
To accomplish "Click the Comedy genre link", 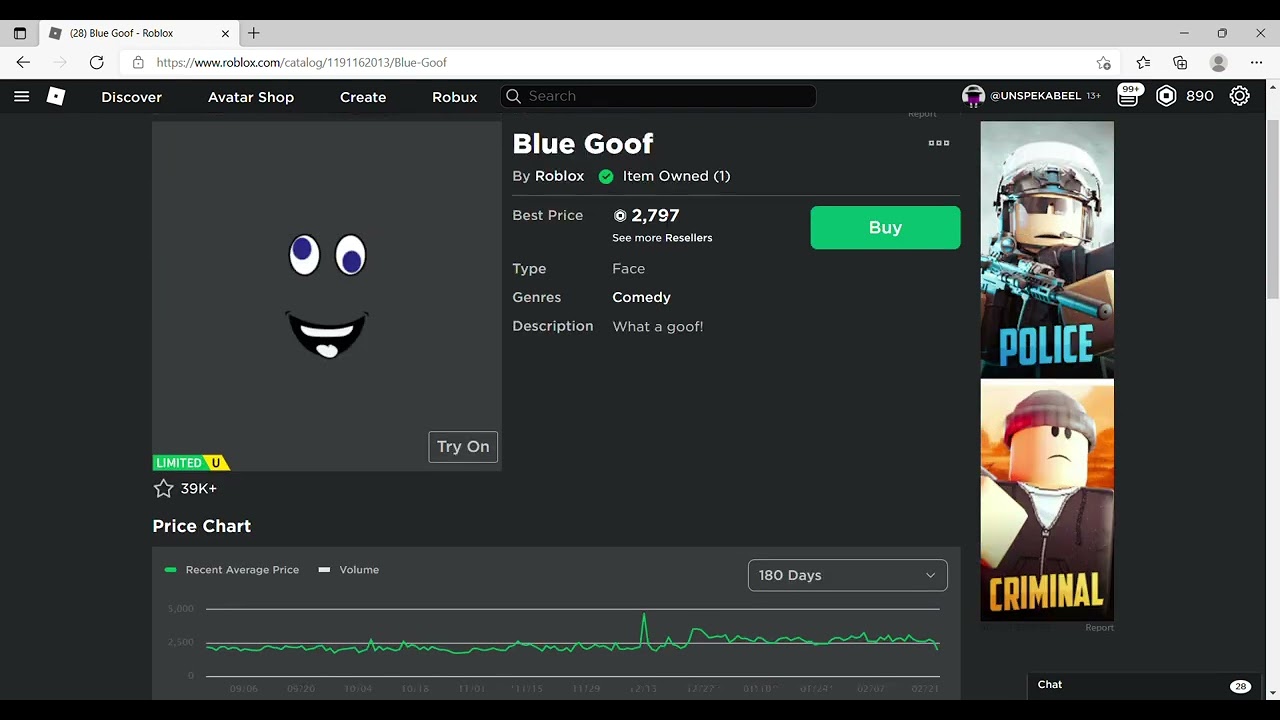I will (641, 297).
